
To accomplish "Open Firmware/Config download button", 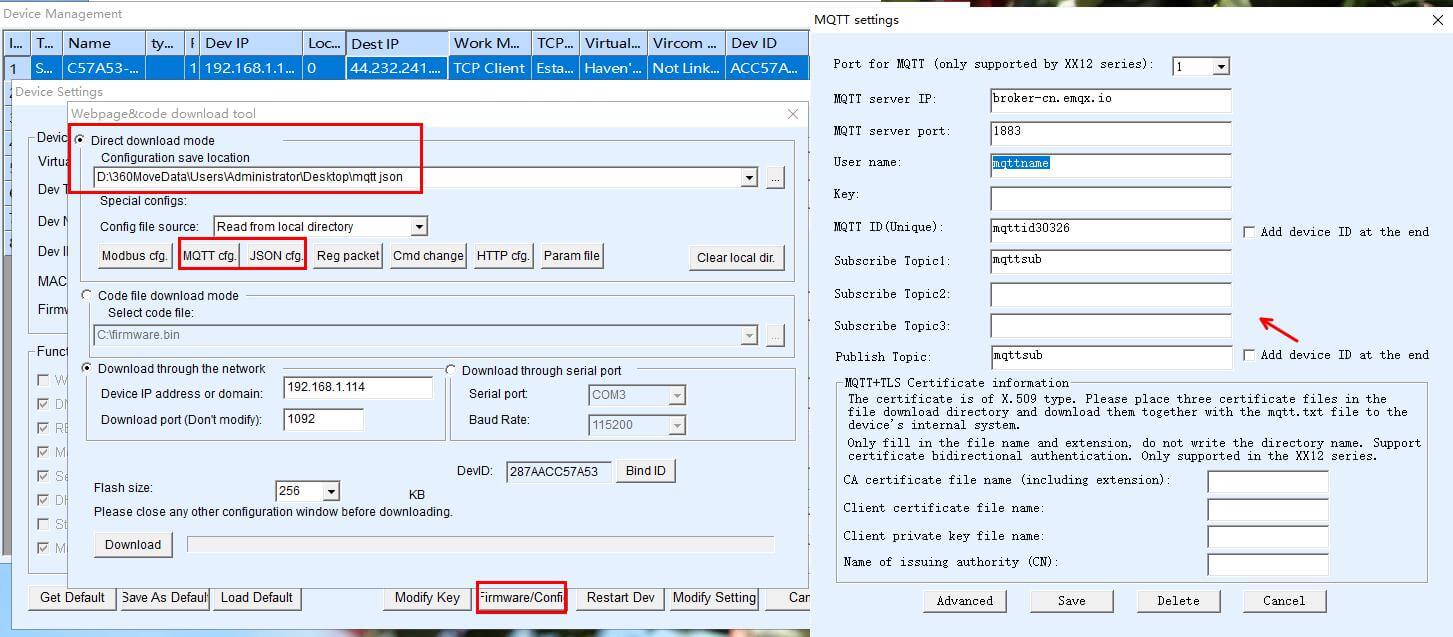I will (x=521, y=598).
